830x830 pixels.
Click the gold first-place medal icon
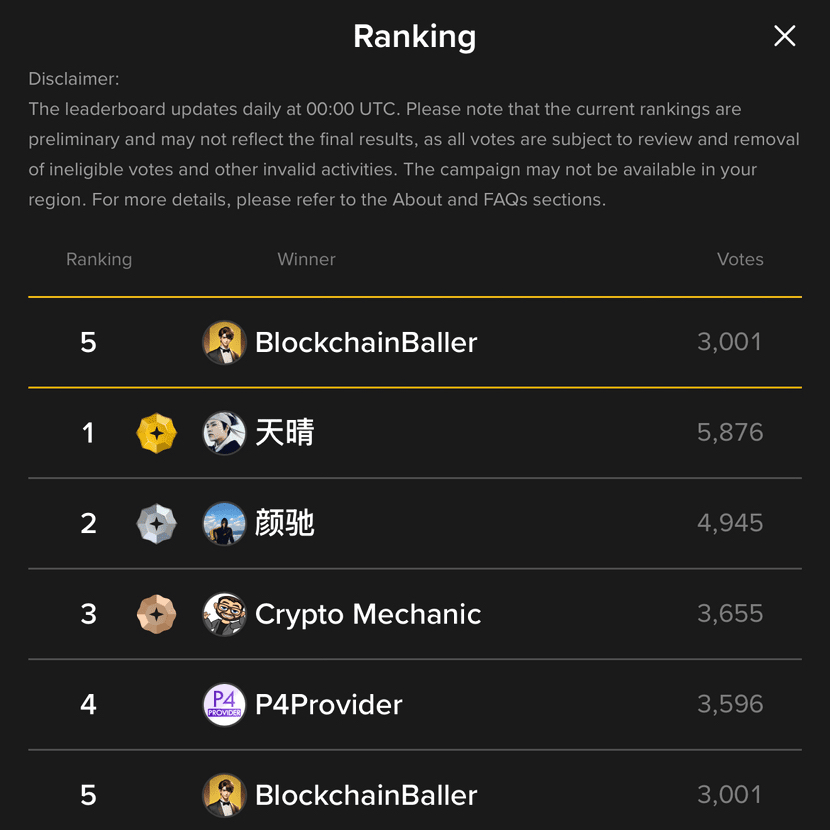[156, 433]
